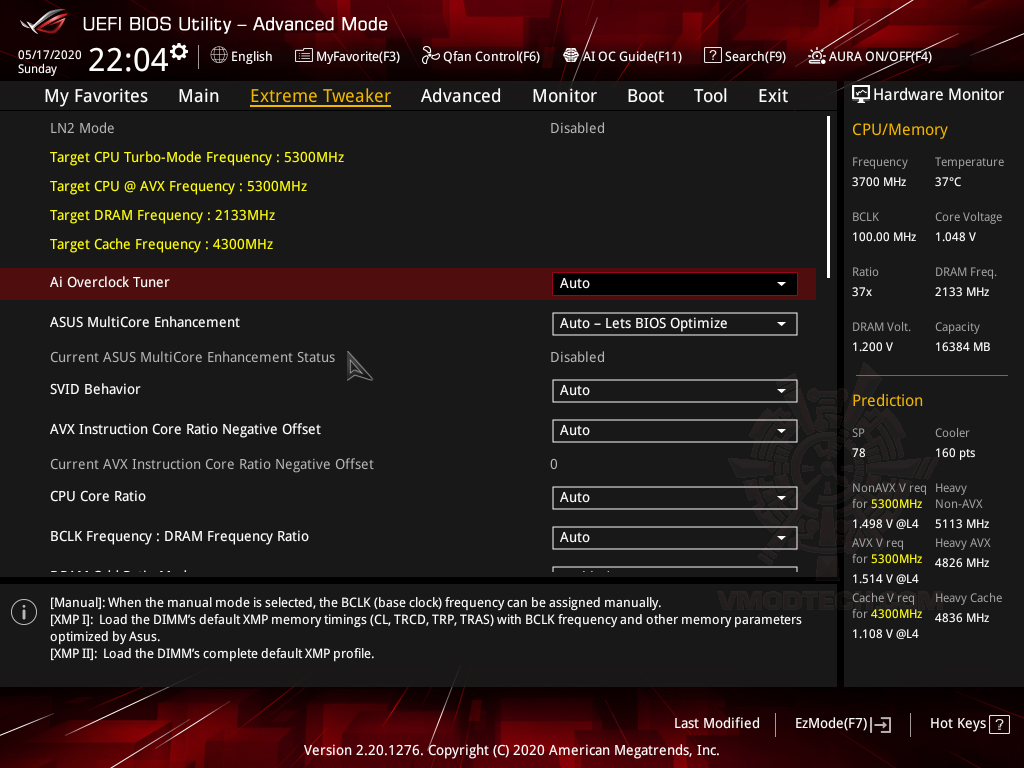
Task: Open the CPU Core Ratio dropdown
Action: 674,497
